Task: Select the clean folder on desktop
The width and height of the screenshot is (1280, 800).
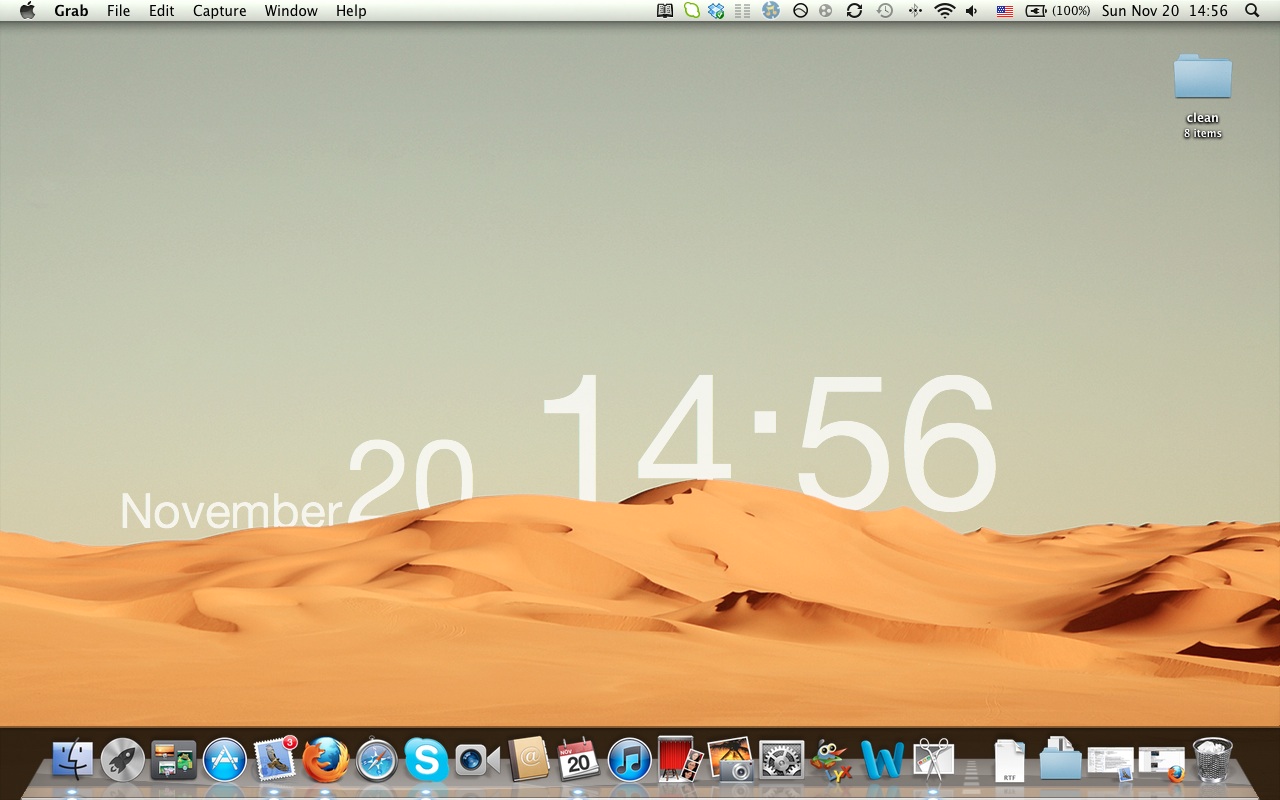Action: pos(1202,78)
